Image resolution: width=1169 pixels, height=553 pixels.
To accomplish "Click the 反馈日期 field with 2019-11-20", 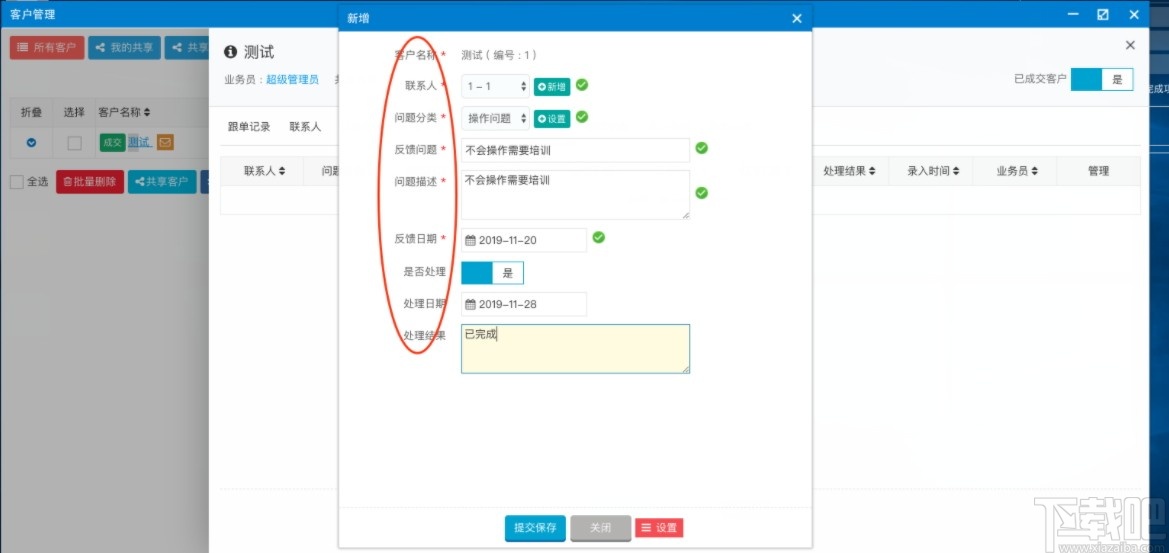I will 524,240.
